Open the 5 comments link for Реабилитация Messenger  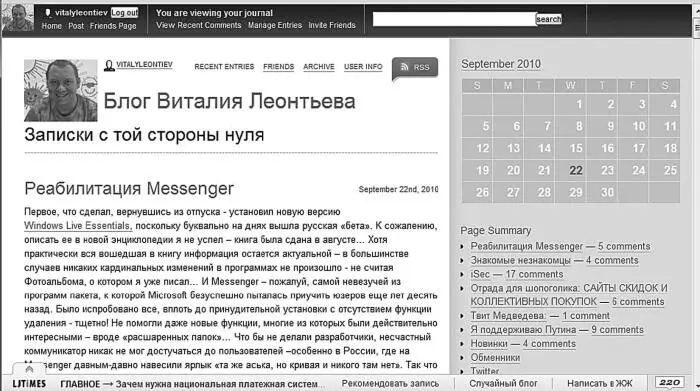[x=624, y=246]
